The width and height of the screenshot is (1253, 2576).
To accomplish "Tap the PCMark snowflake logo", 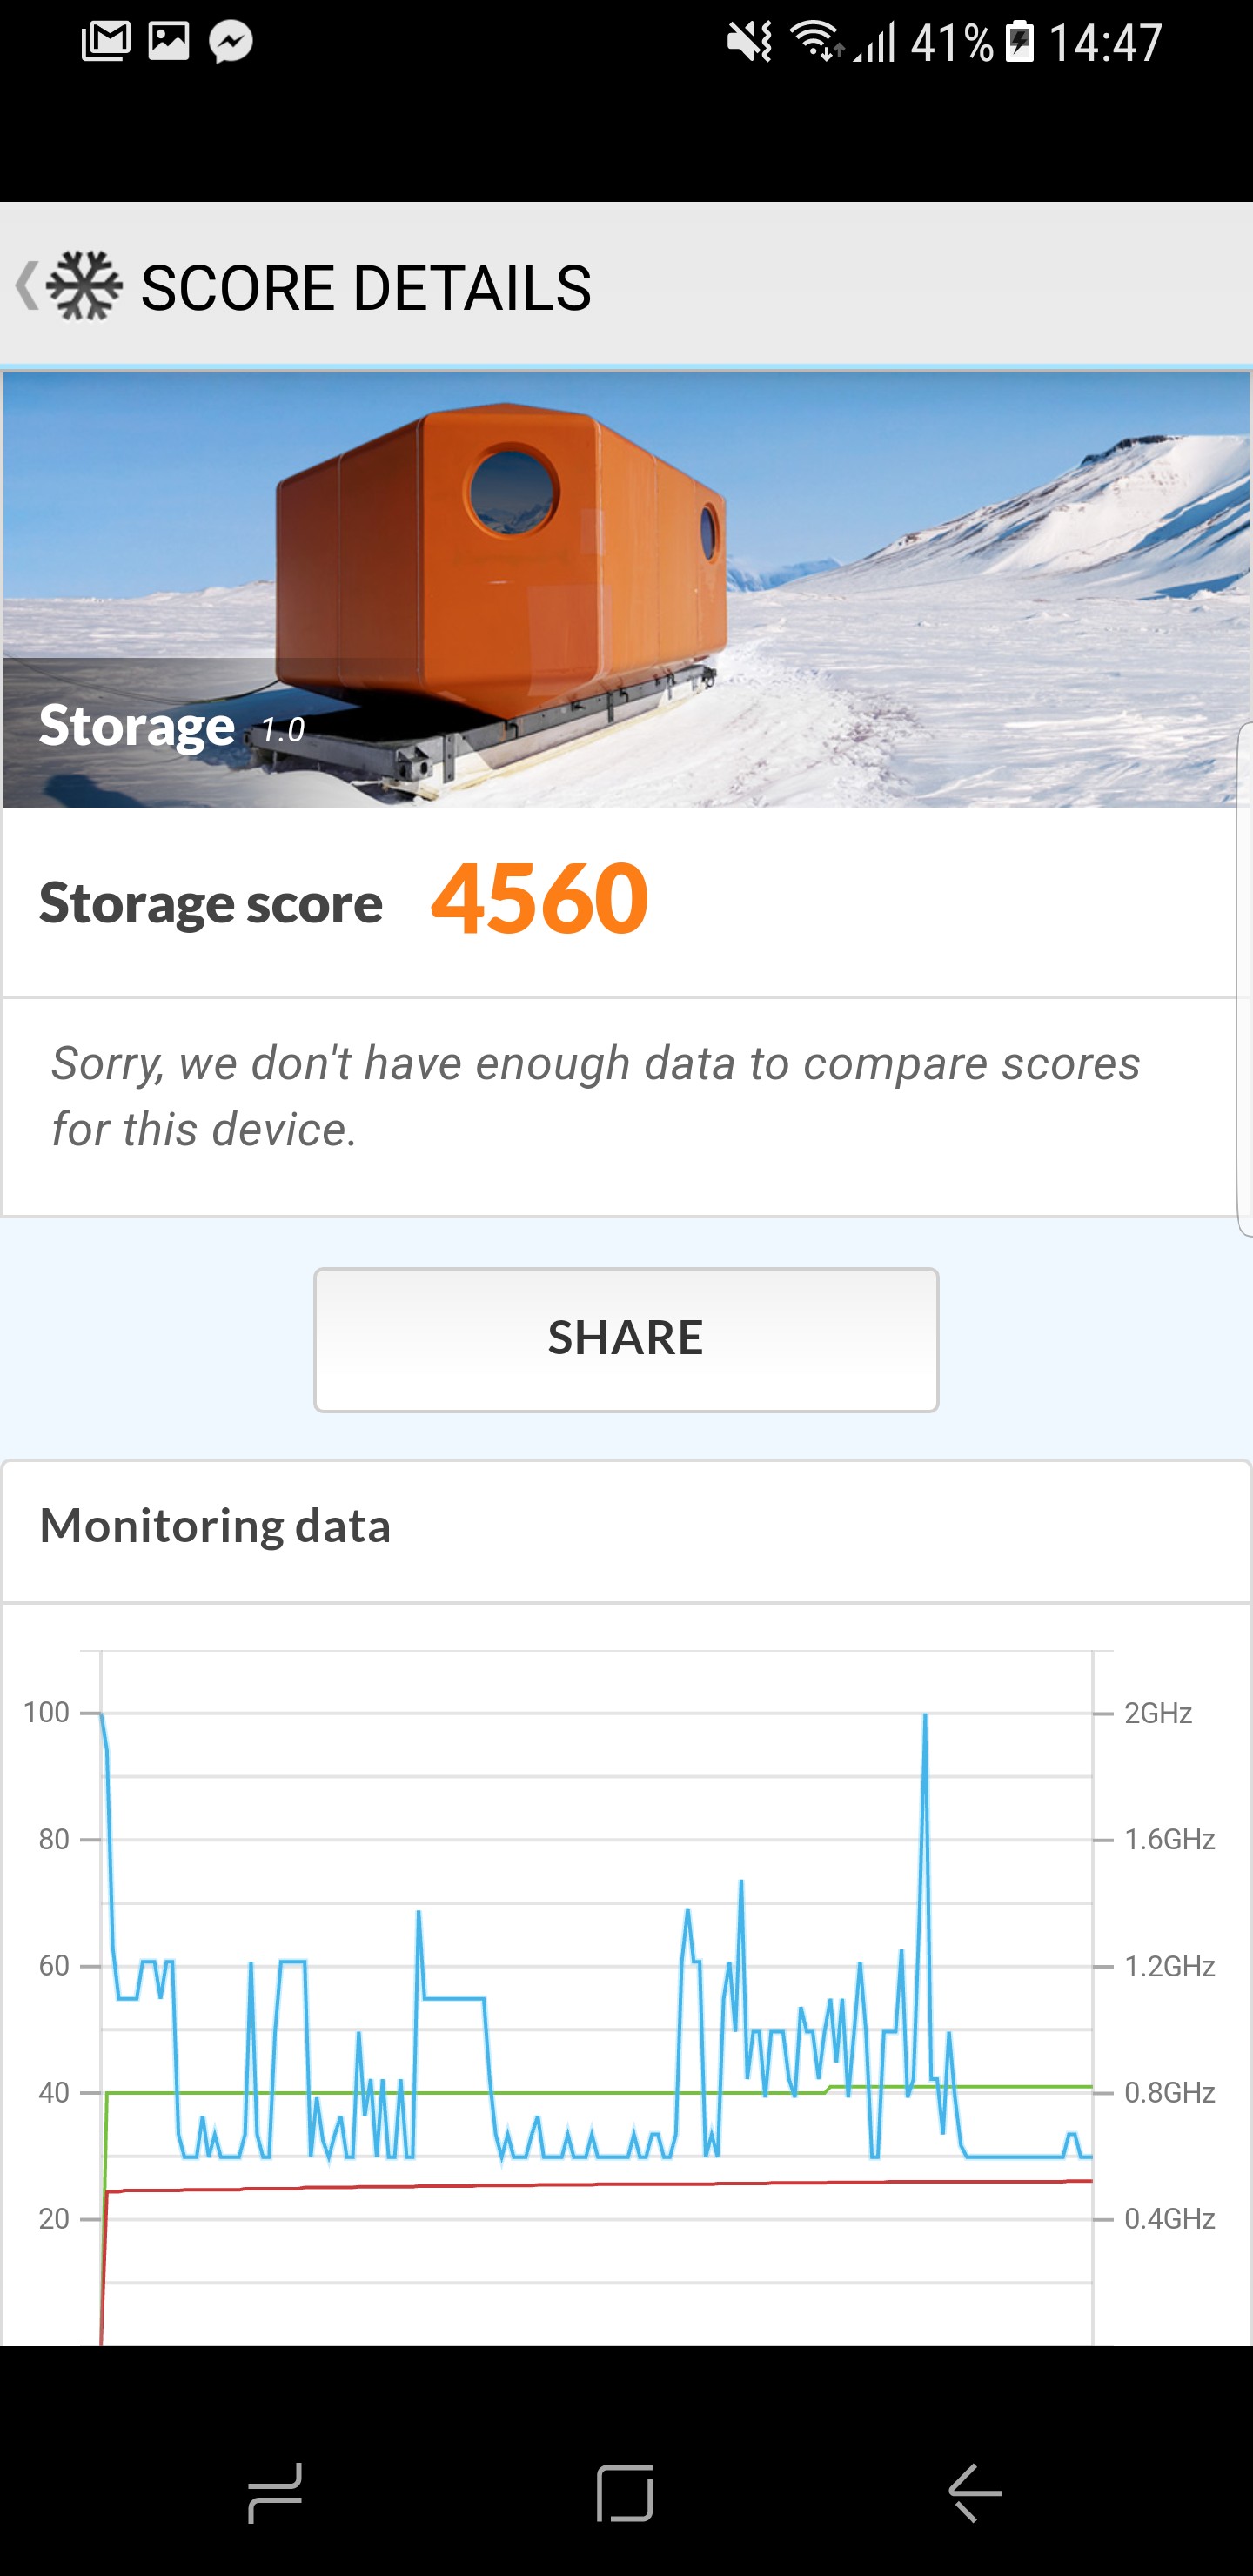I will [x=84, y=287].
